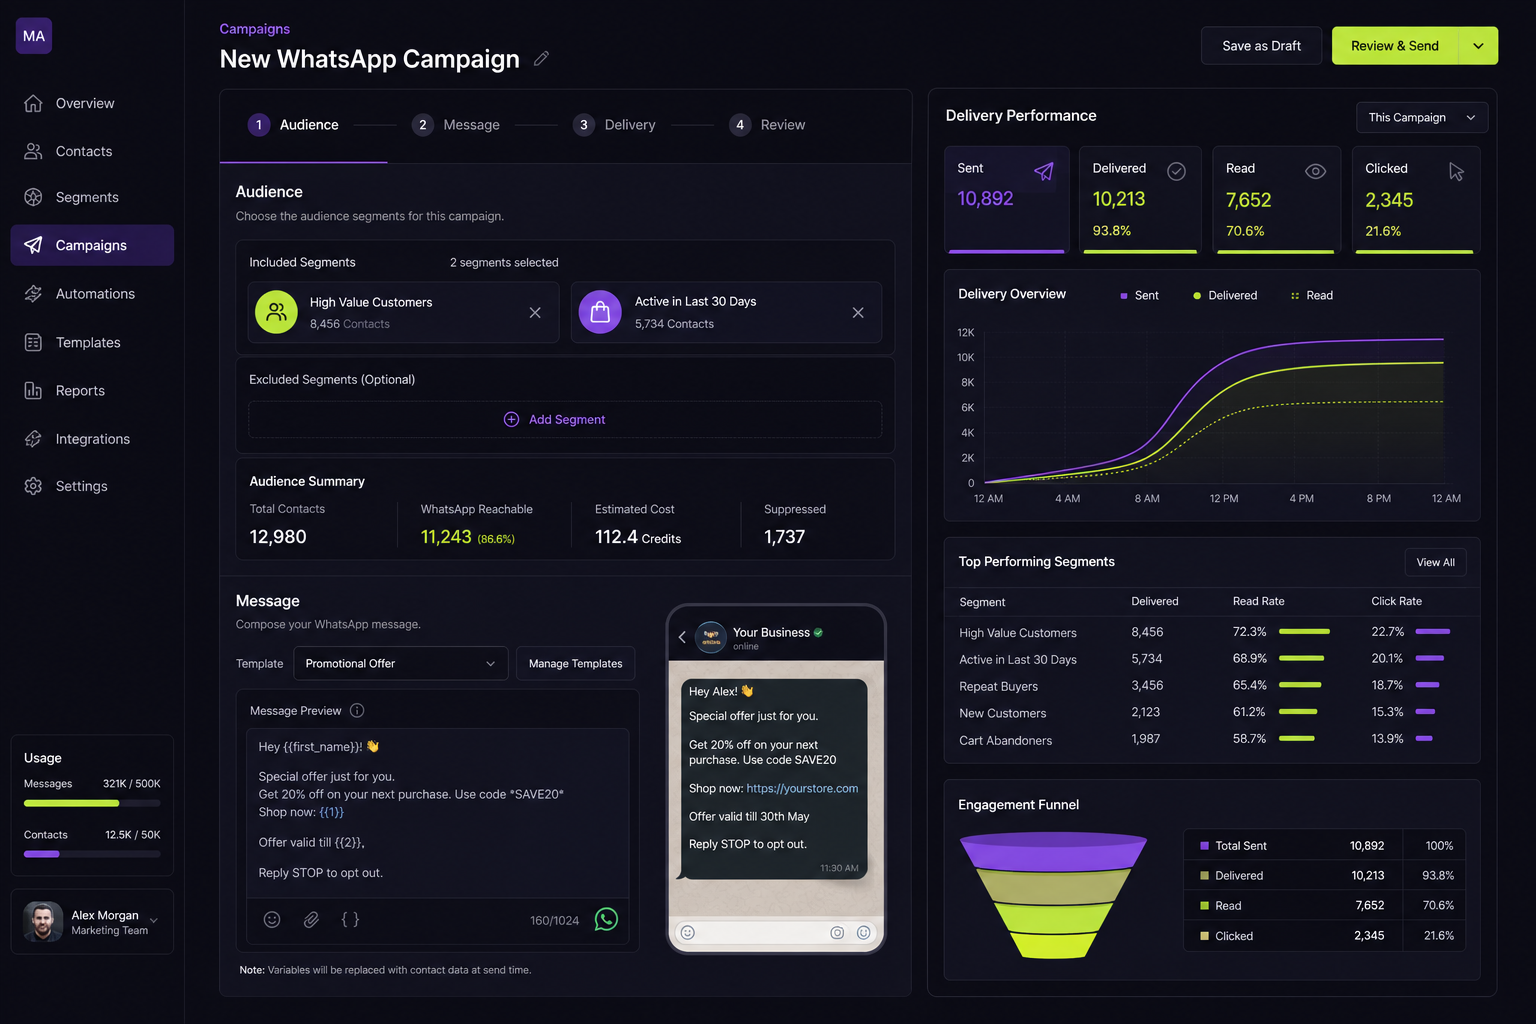Screen dimensions: 1536x1024
Task: Switch to the Delivery step
Action: pyautogui.click(x=615, y=125)
